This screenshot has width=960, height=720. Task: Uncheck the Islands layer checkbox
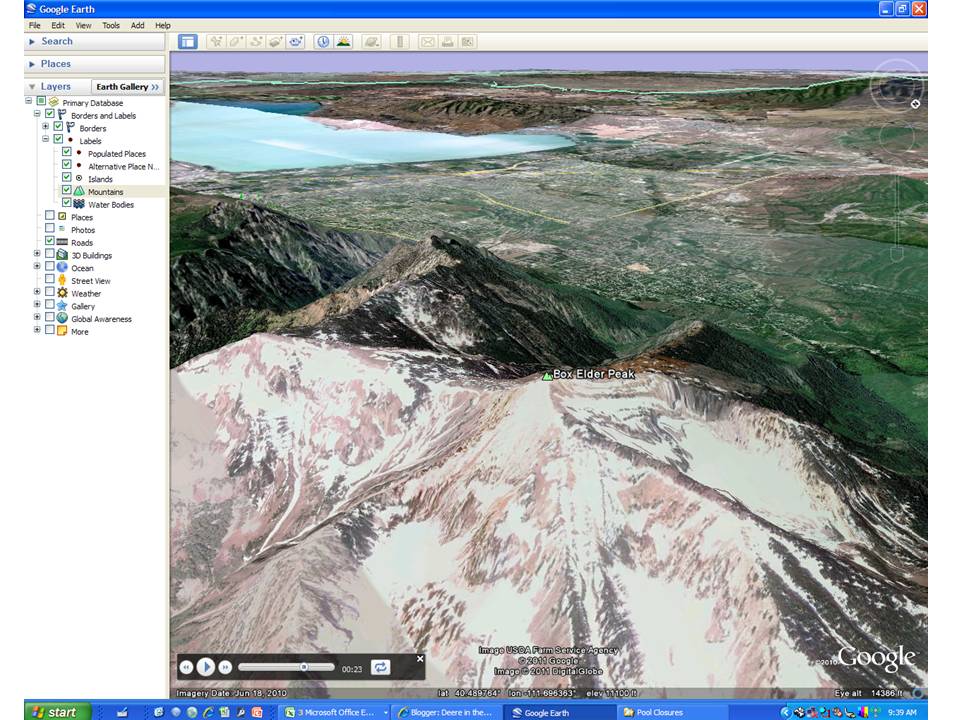pyautogui.click(x=67, y=178)
